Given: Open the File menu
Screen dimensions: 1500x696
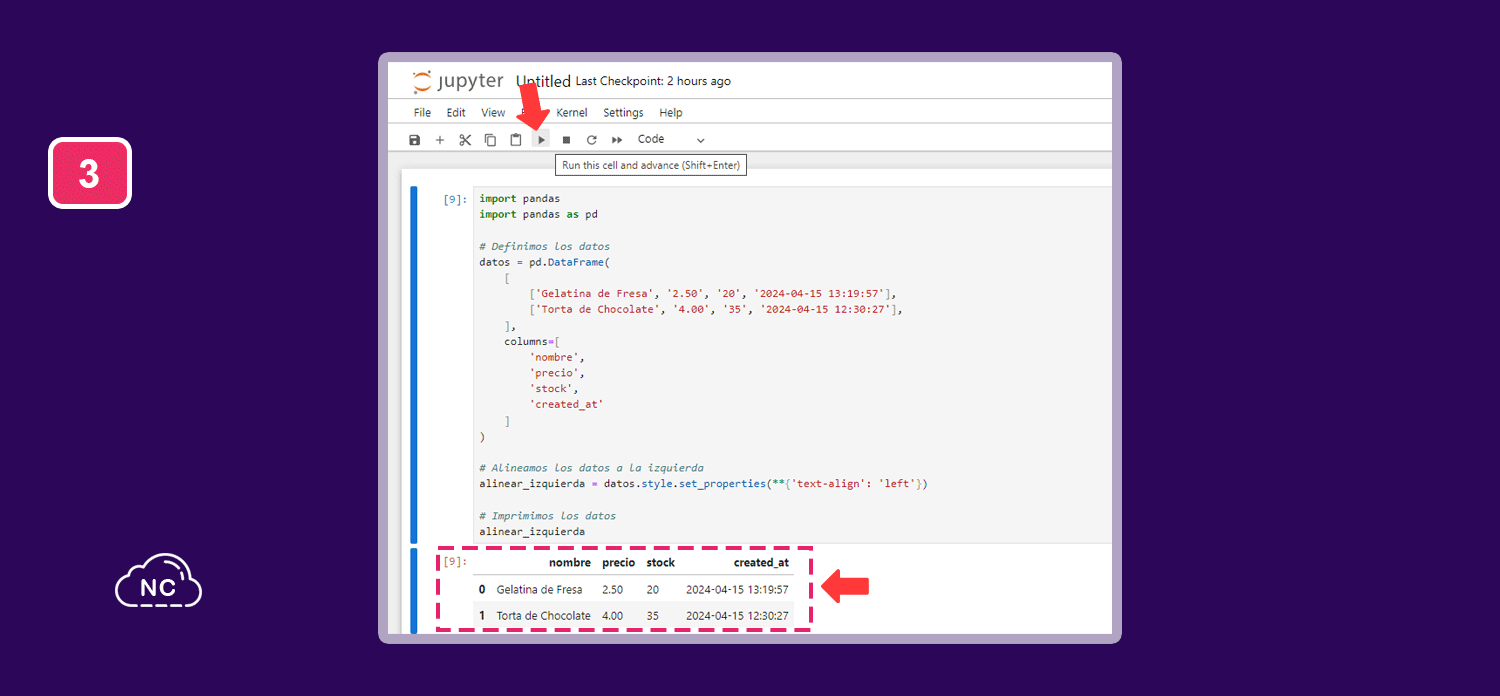Looking at the screenshot, I should (x=422, y=113).
